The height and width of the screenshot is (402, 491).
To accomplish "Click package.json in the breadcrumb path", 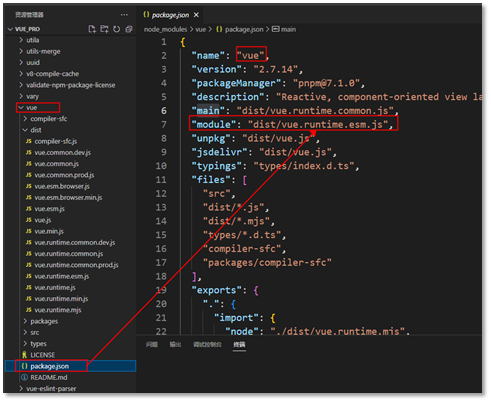I will 244,29.
